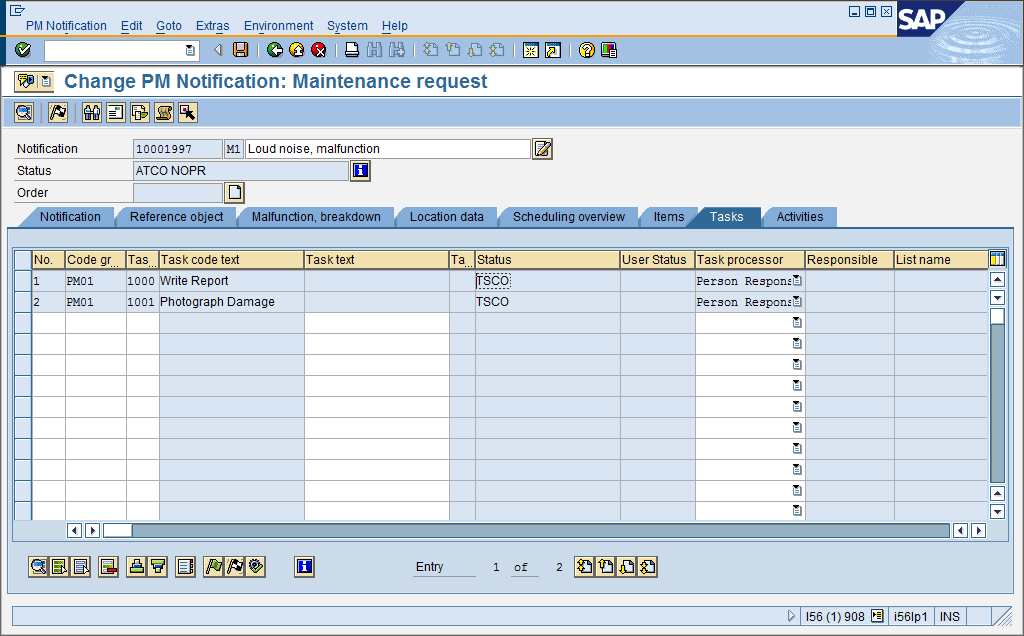Click the Task processor column header
The image size is (1024, 636).
[750, 260]
